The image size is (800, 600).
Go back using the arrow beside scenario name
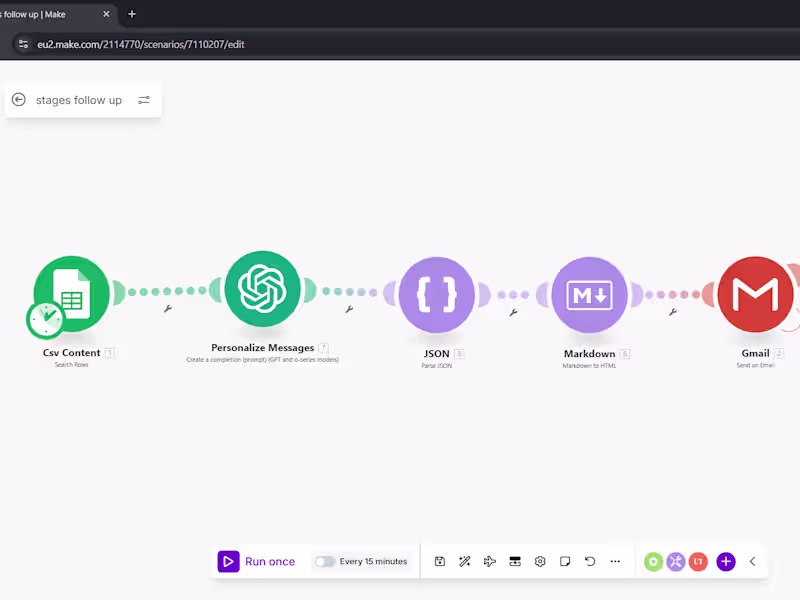[18, 99]
